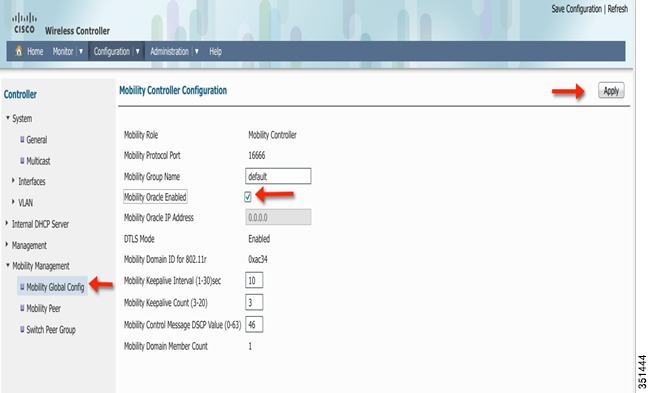649x393 pixels.
Task: Click bullet icon beside Multicast
Action: [x=22, y=160]
